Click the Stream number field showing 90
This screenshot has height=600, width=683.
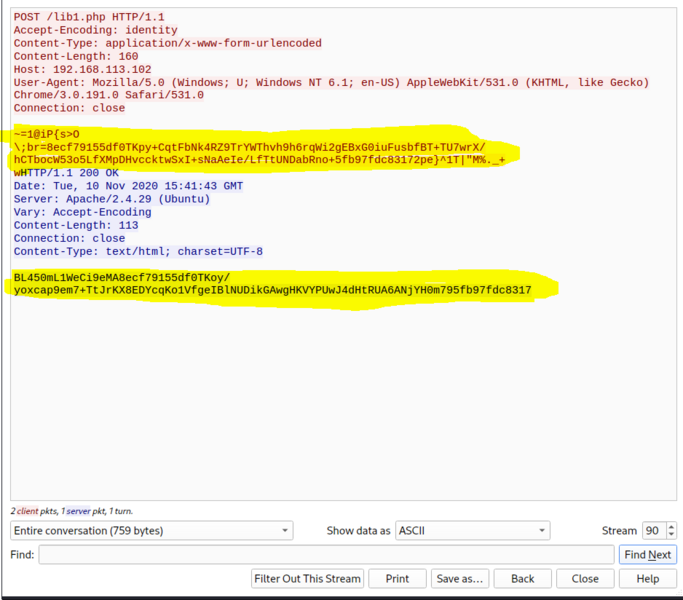tap(652, 530)
